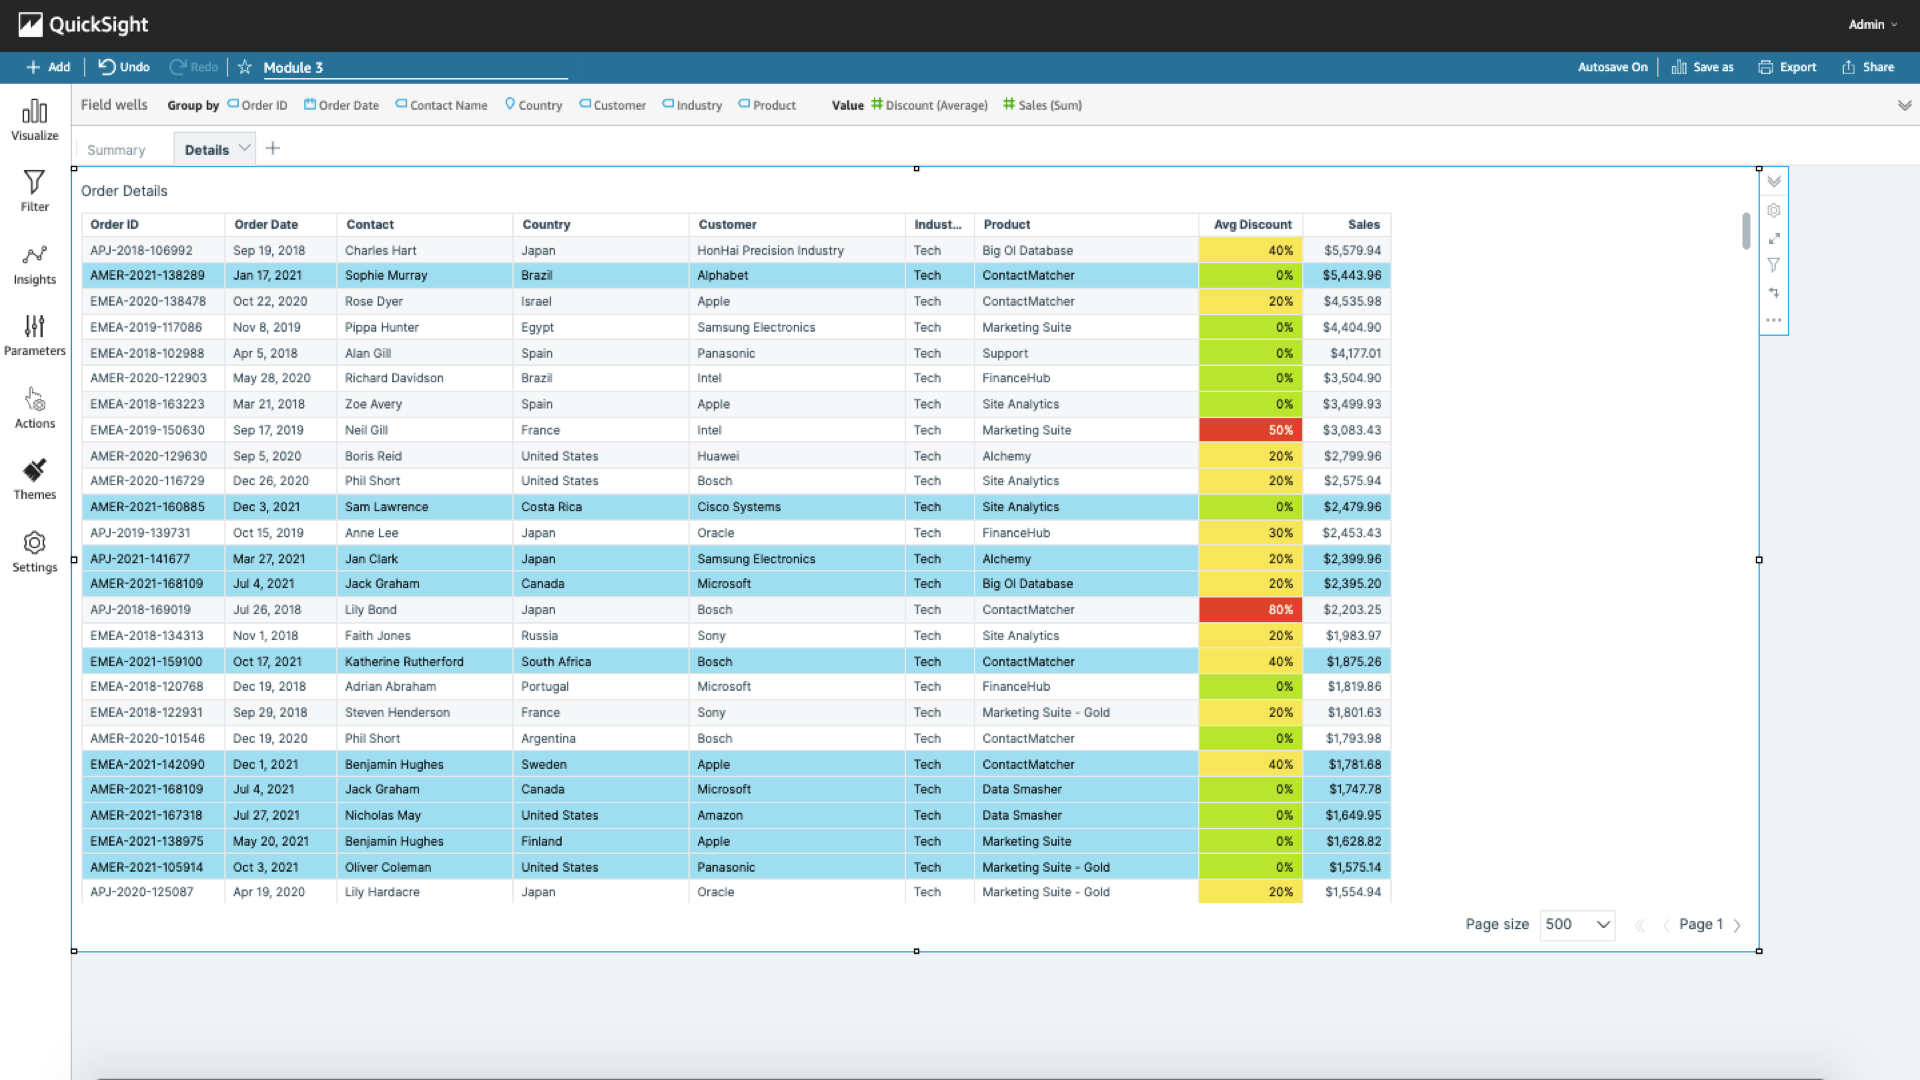Click the Costa Rica country cell
The height and width of the screenshot is (1080, 1920).
point(601,507)
